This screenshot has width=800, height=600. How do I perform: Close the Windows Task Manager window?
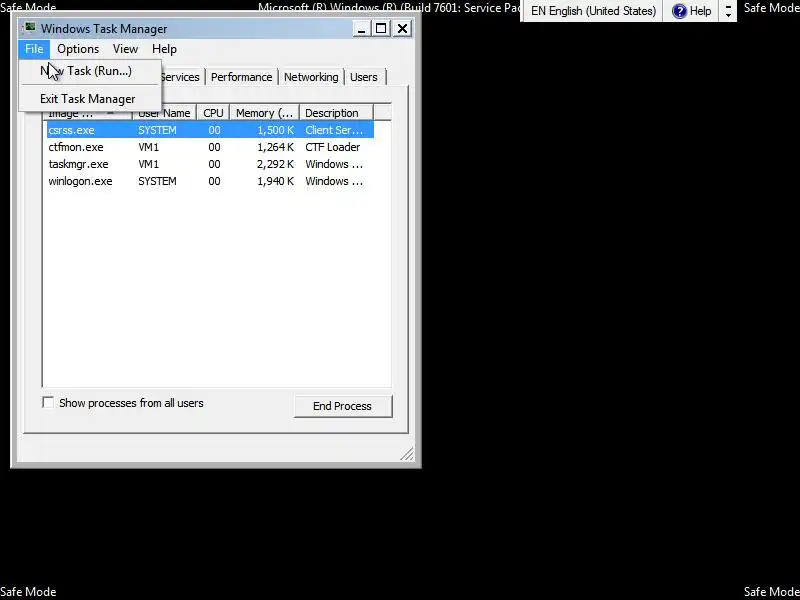(403, 29)
